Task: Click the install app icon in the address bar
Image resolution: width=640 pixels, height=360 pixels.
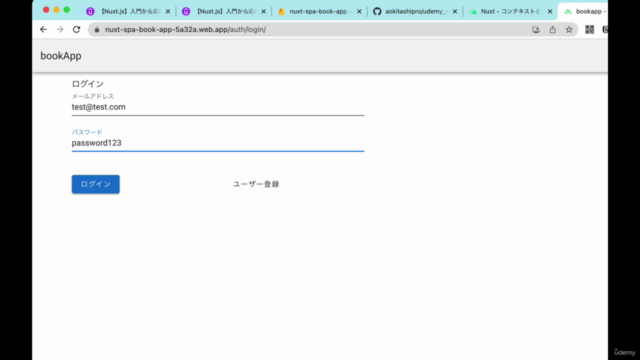Action: (536, 29)
